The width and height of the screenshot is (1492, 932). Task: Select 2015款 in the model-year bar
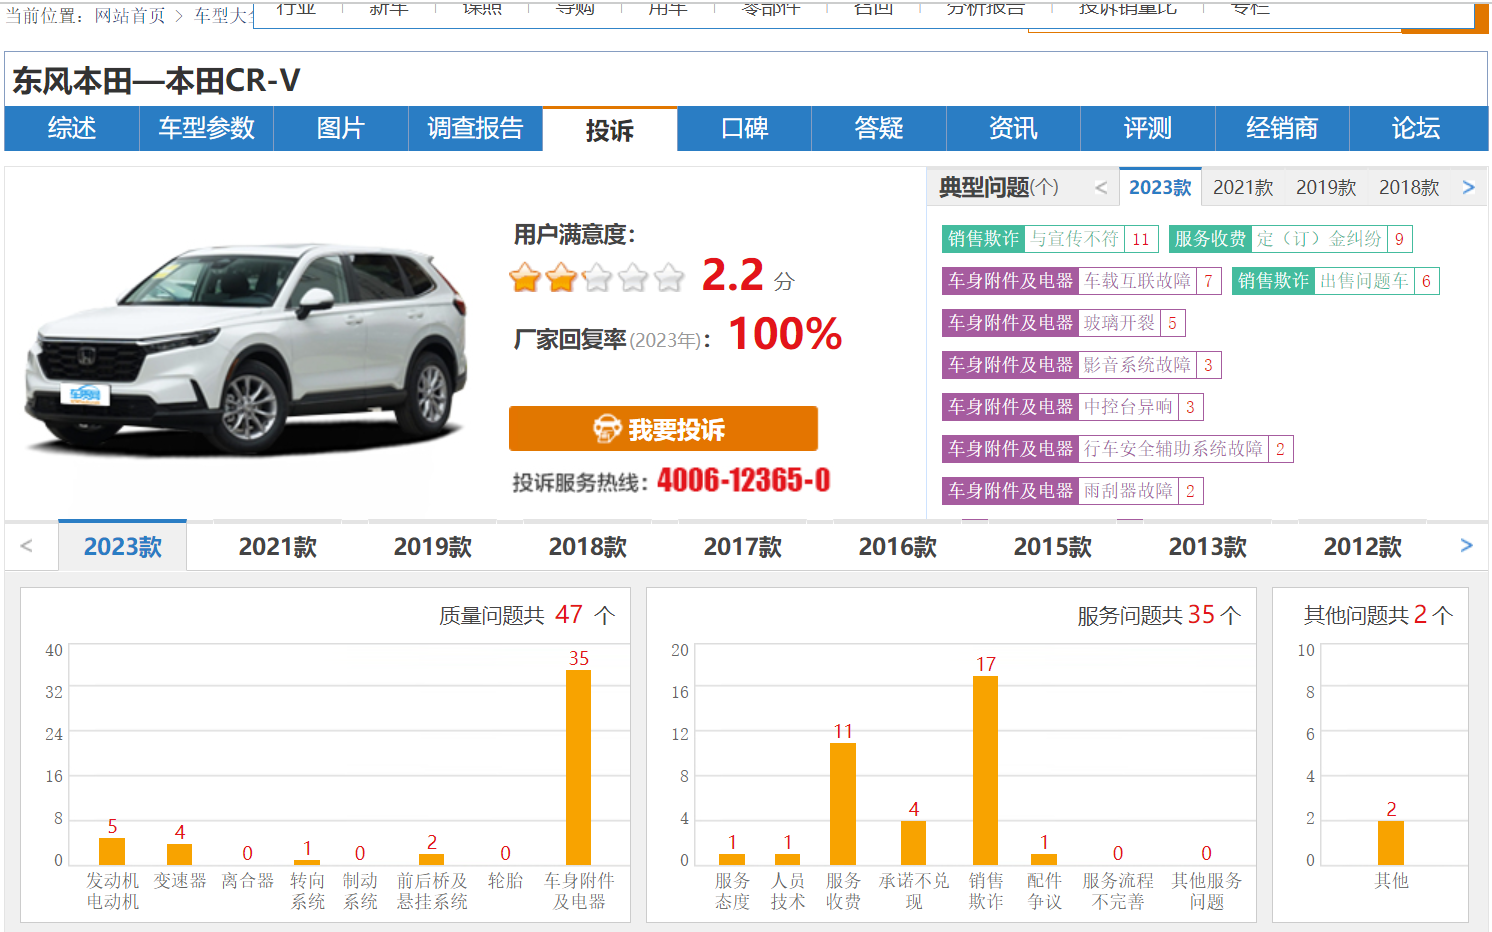[x=1053, y=546]
